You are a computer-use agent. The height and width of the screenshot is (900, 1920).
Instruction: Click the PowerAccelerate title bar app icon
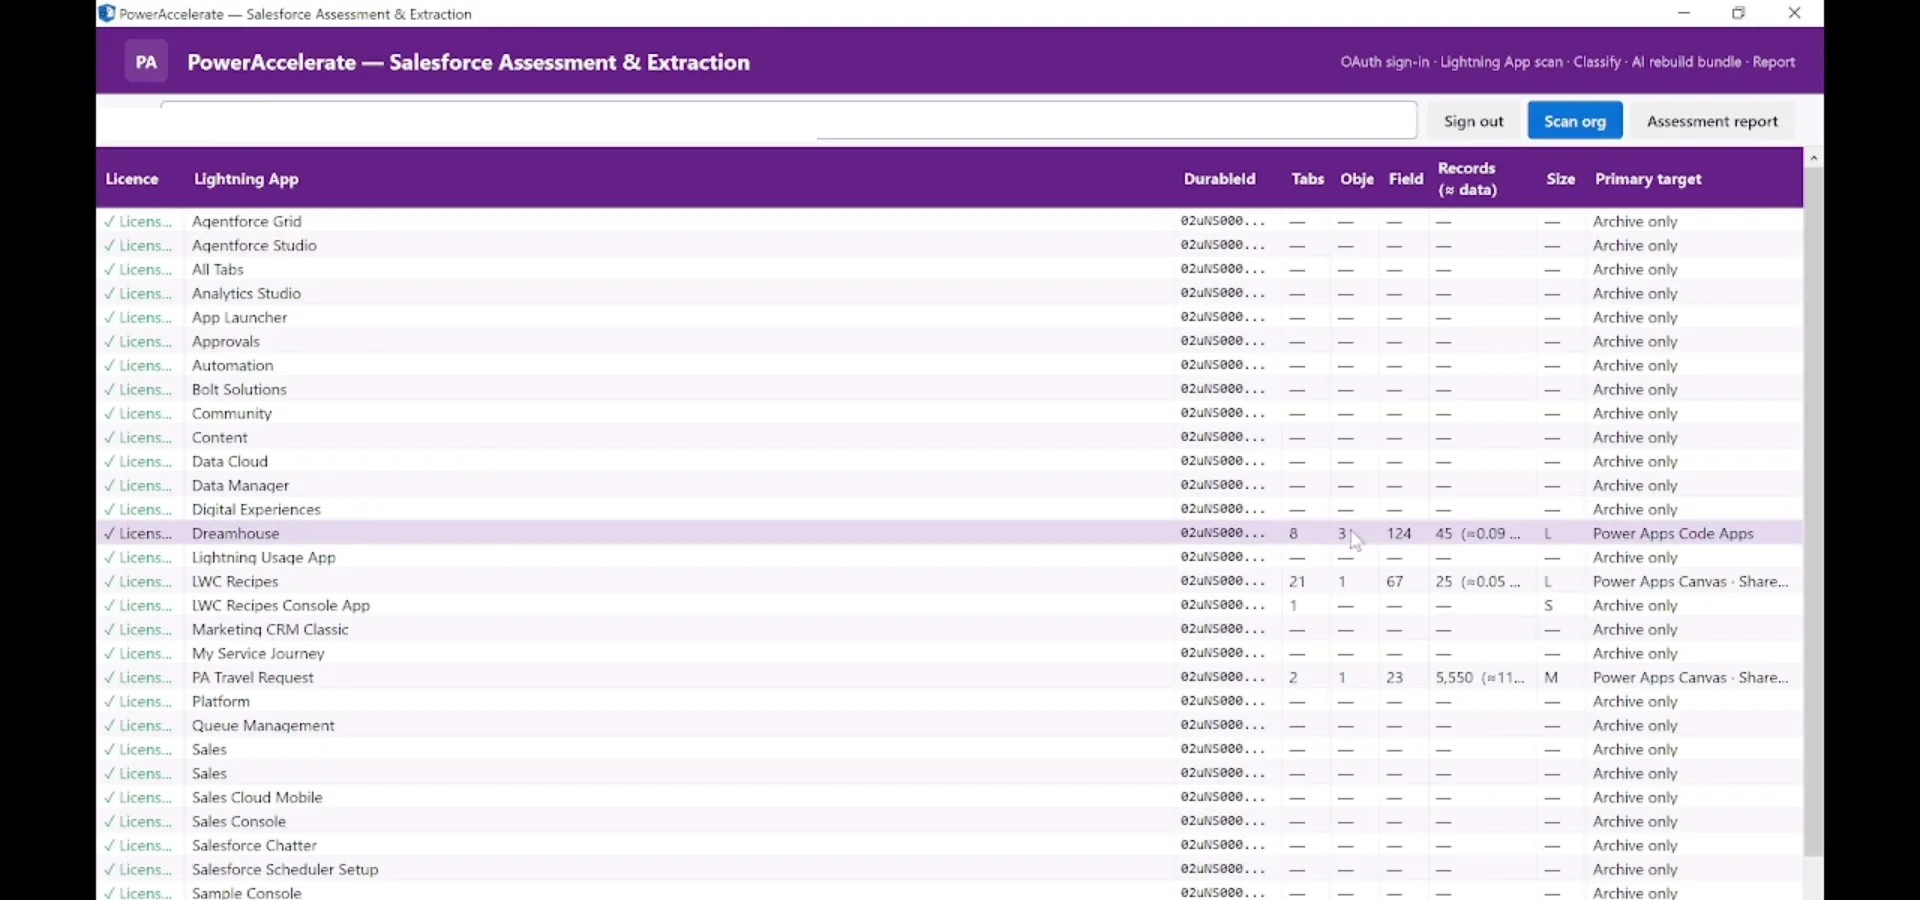coord(107,13)
